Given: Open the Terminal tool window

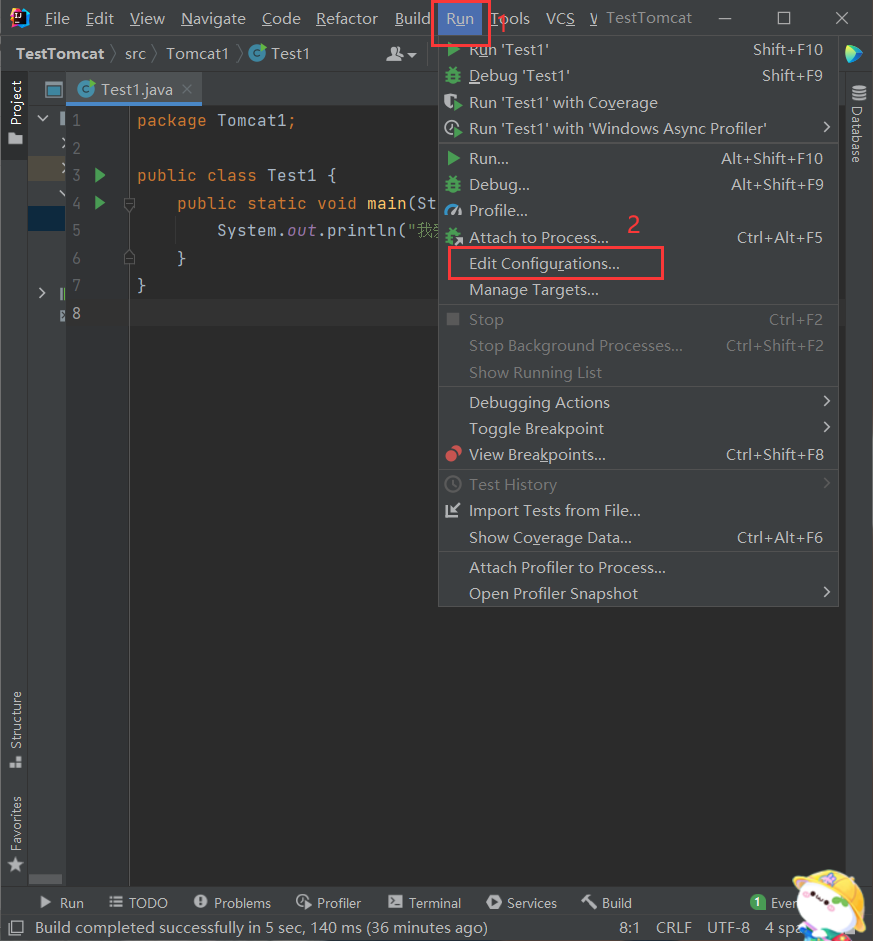Looking at the screenshot, I should click(424, 902).
